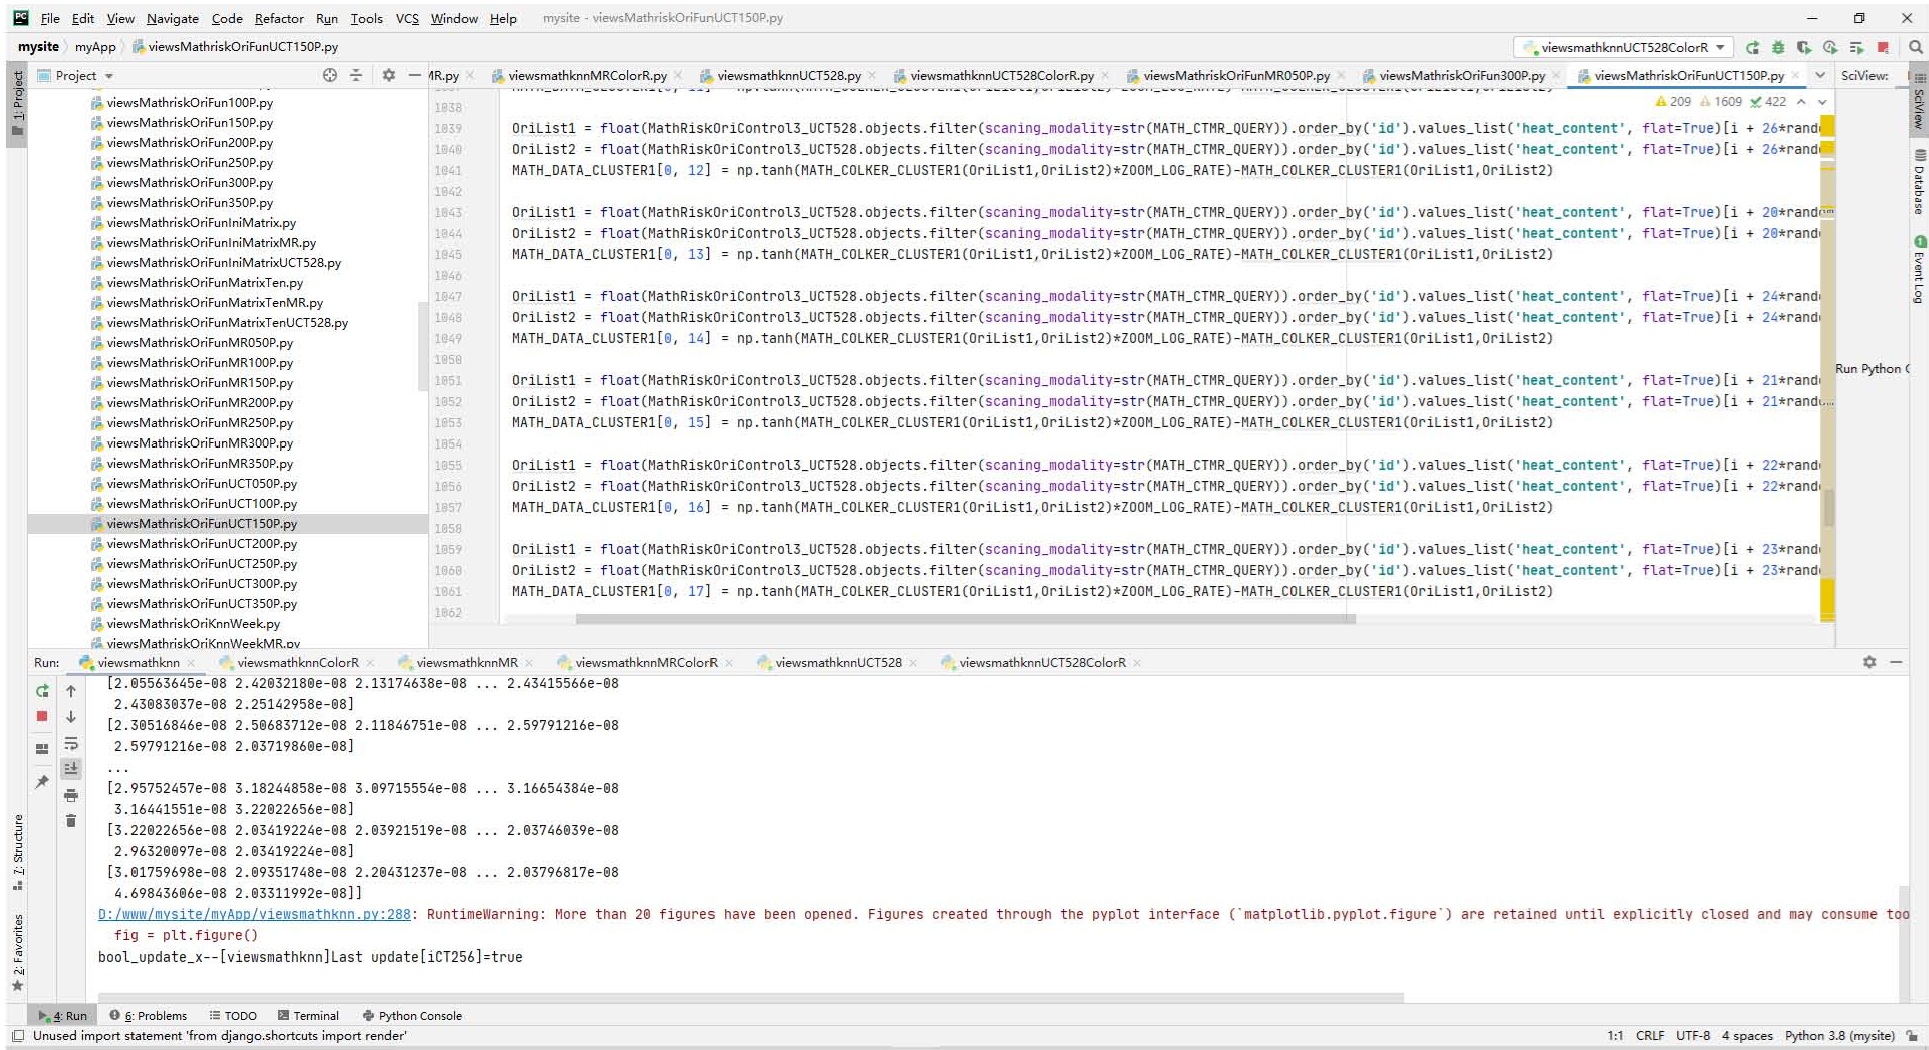
Task: Stop process in Run panel
Action: tap(42, 716)
